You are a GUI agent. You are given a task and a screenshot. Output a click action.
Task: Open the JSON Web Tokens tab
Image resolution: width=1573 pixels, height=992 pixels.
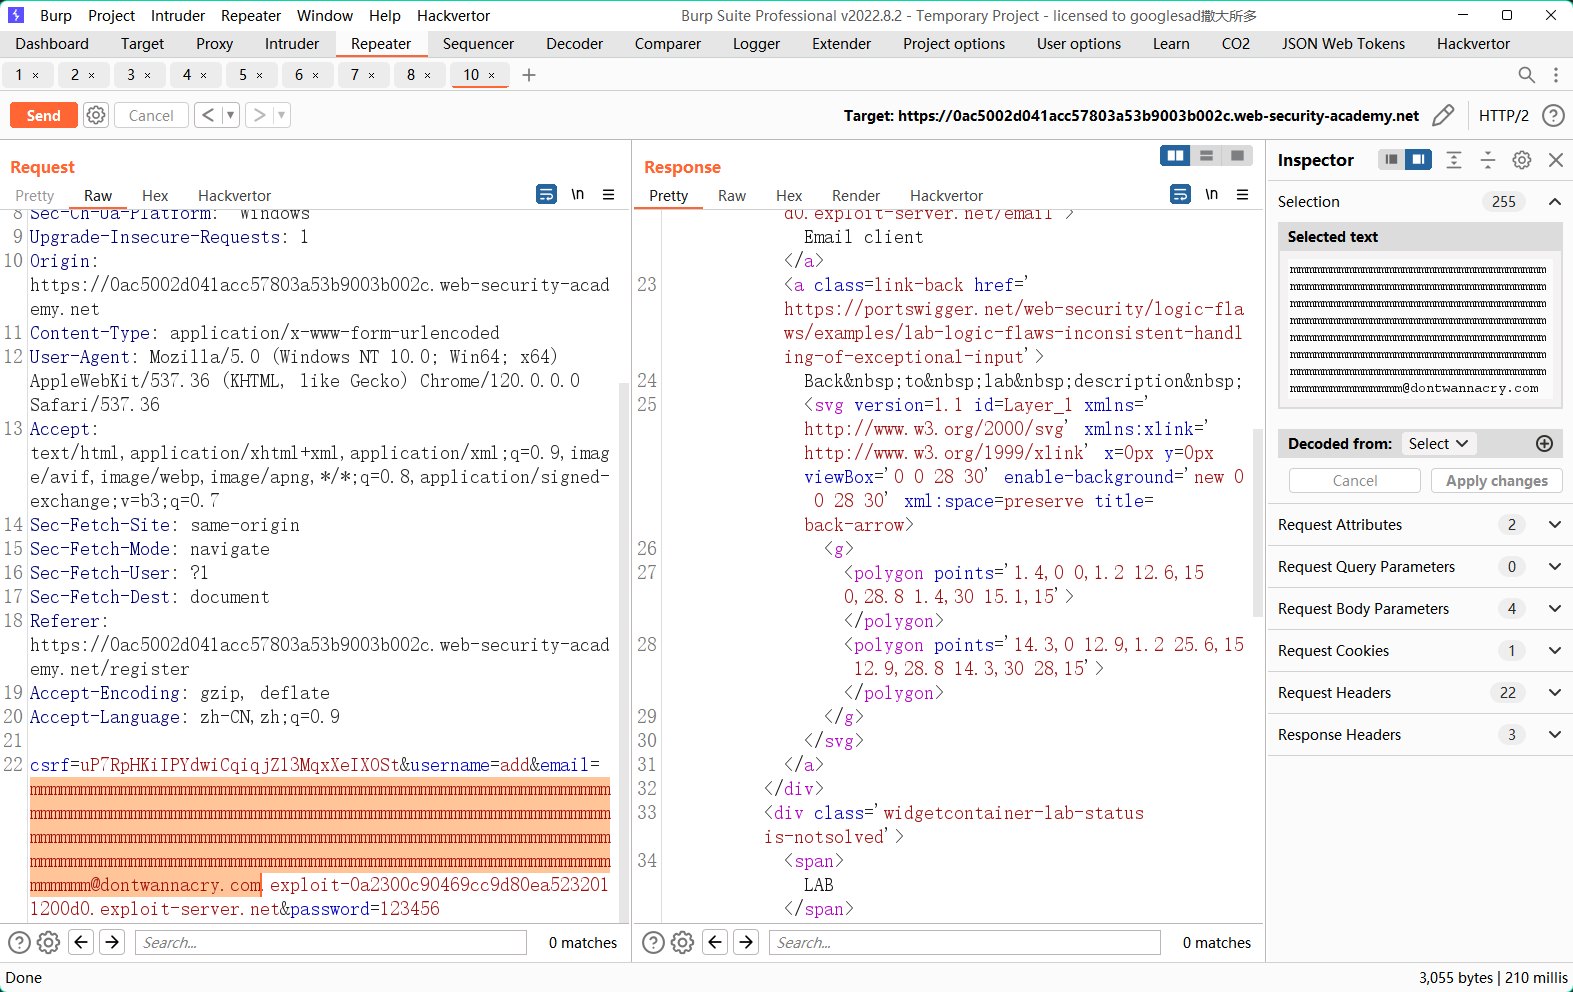[x=1343, y=44]
